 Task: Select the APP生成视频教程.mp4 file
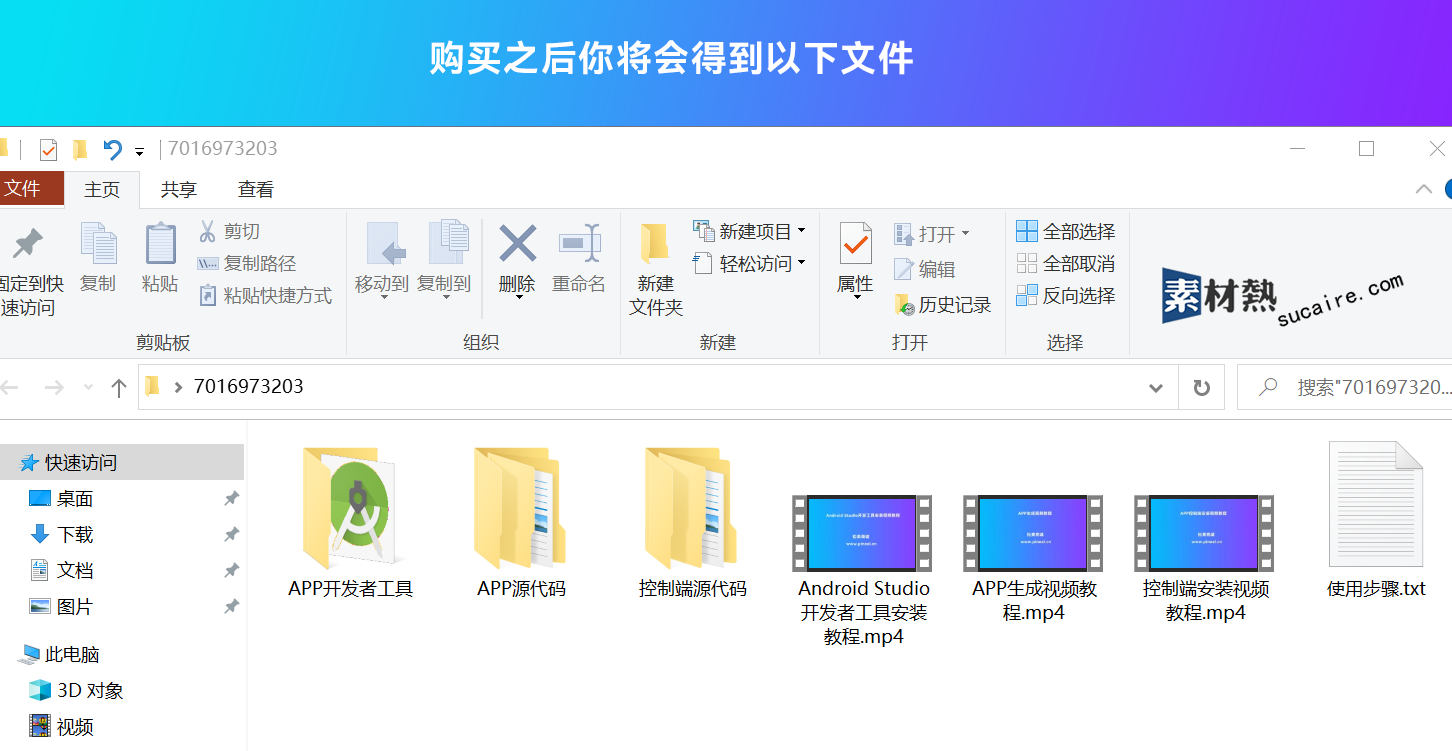(1034, 558)
